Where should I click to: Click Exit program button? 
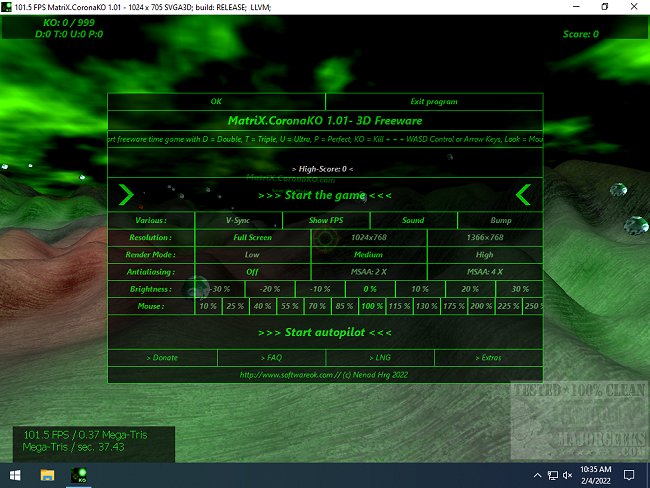coord(434,102)
